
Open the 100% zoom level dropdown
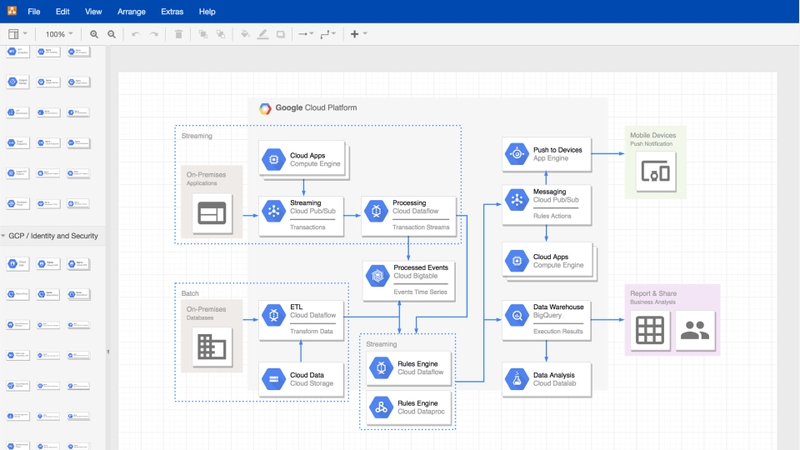click(x=58, y=34)
